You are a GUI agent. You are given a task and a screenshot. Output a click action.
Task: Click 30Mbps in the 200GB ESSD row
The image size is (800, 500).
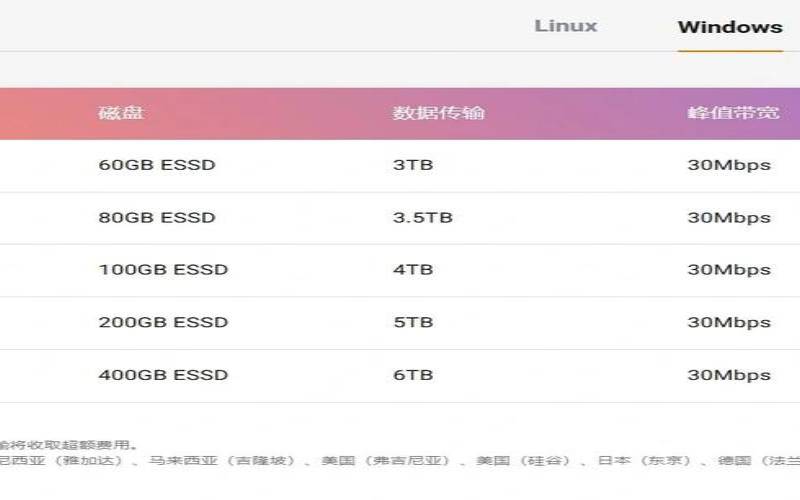729,322
